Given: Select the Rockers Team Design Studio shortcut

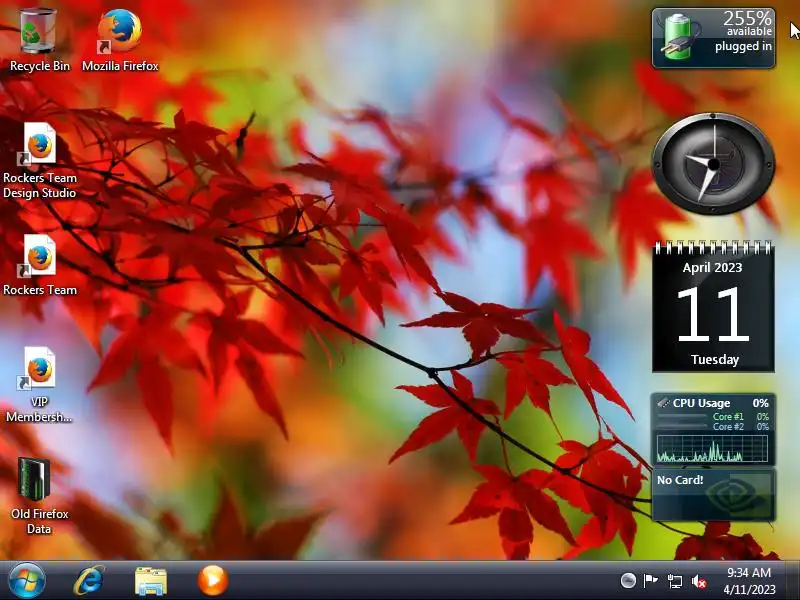Looking at the screenshot, I should [x=39, y=160].
